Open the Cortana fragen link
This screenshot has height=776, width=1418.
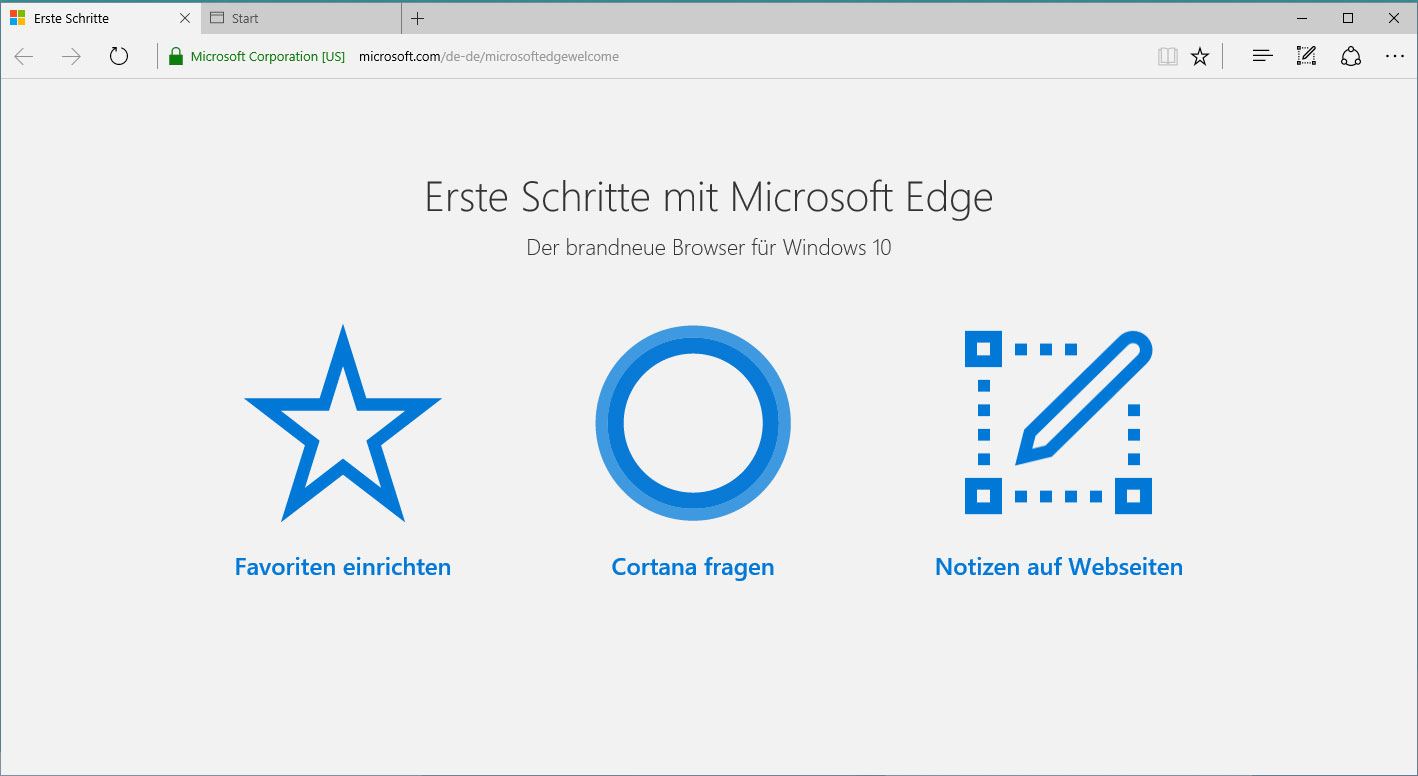point(693,567)
